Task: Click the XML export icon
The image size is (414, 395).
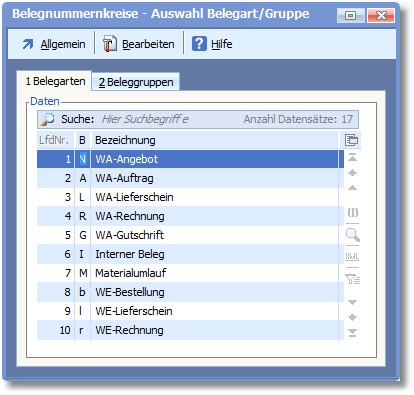Action: point(352,256)
